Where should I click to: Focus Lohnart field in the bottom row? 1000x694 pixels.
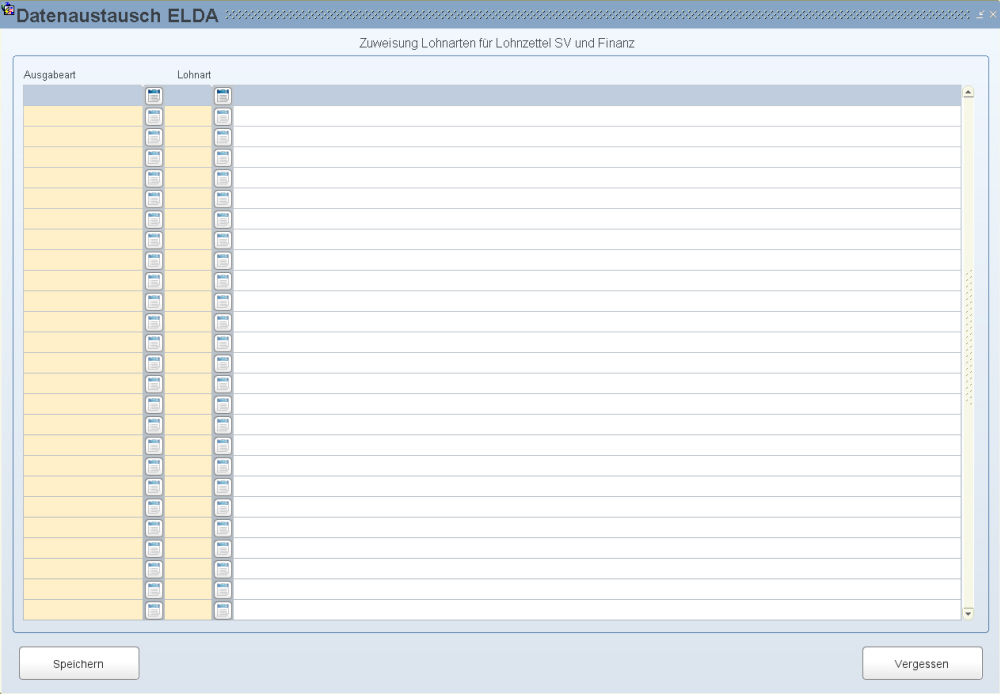pos(188,610)
